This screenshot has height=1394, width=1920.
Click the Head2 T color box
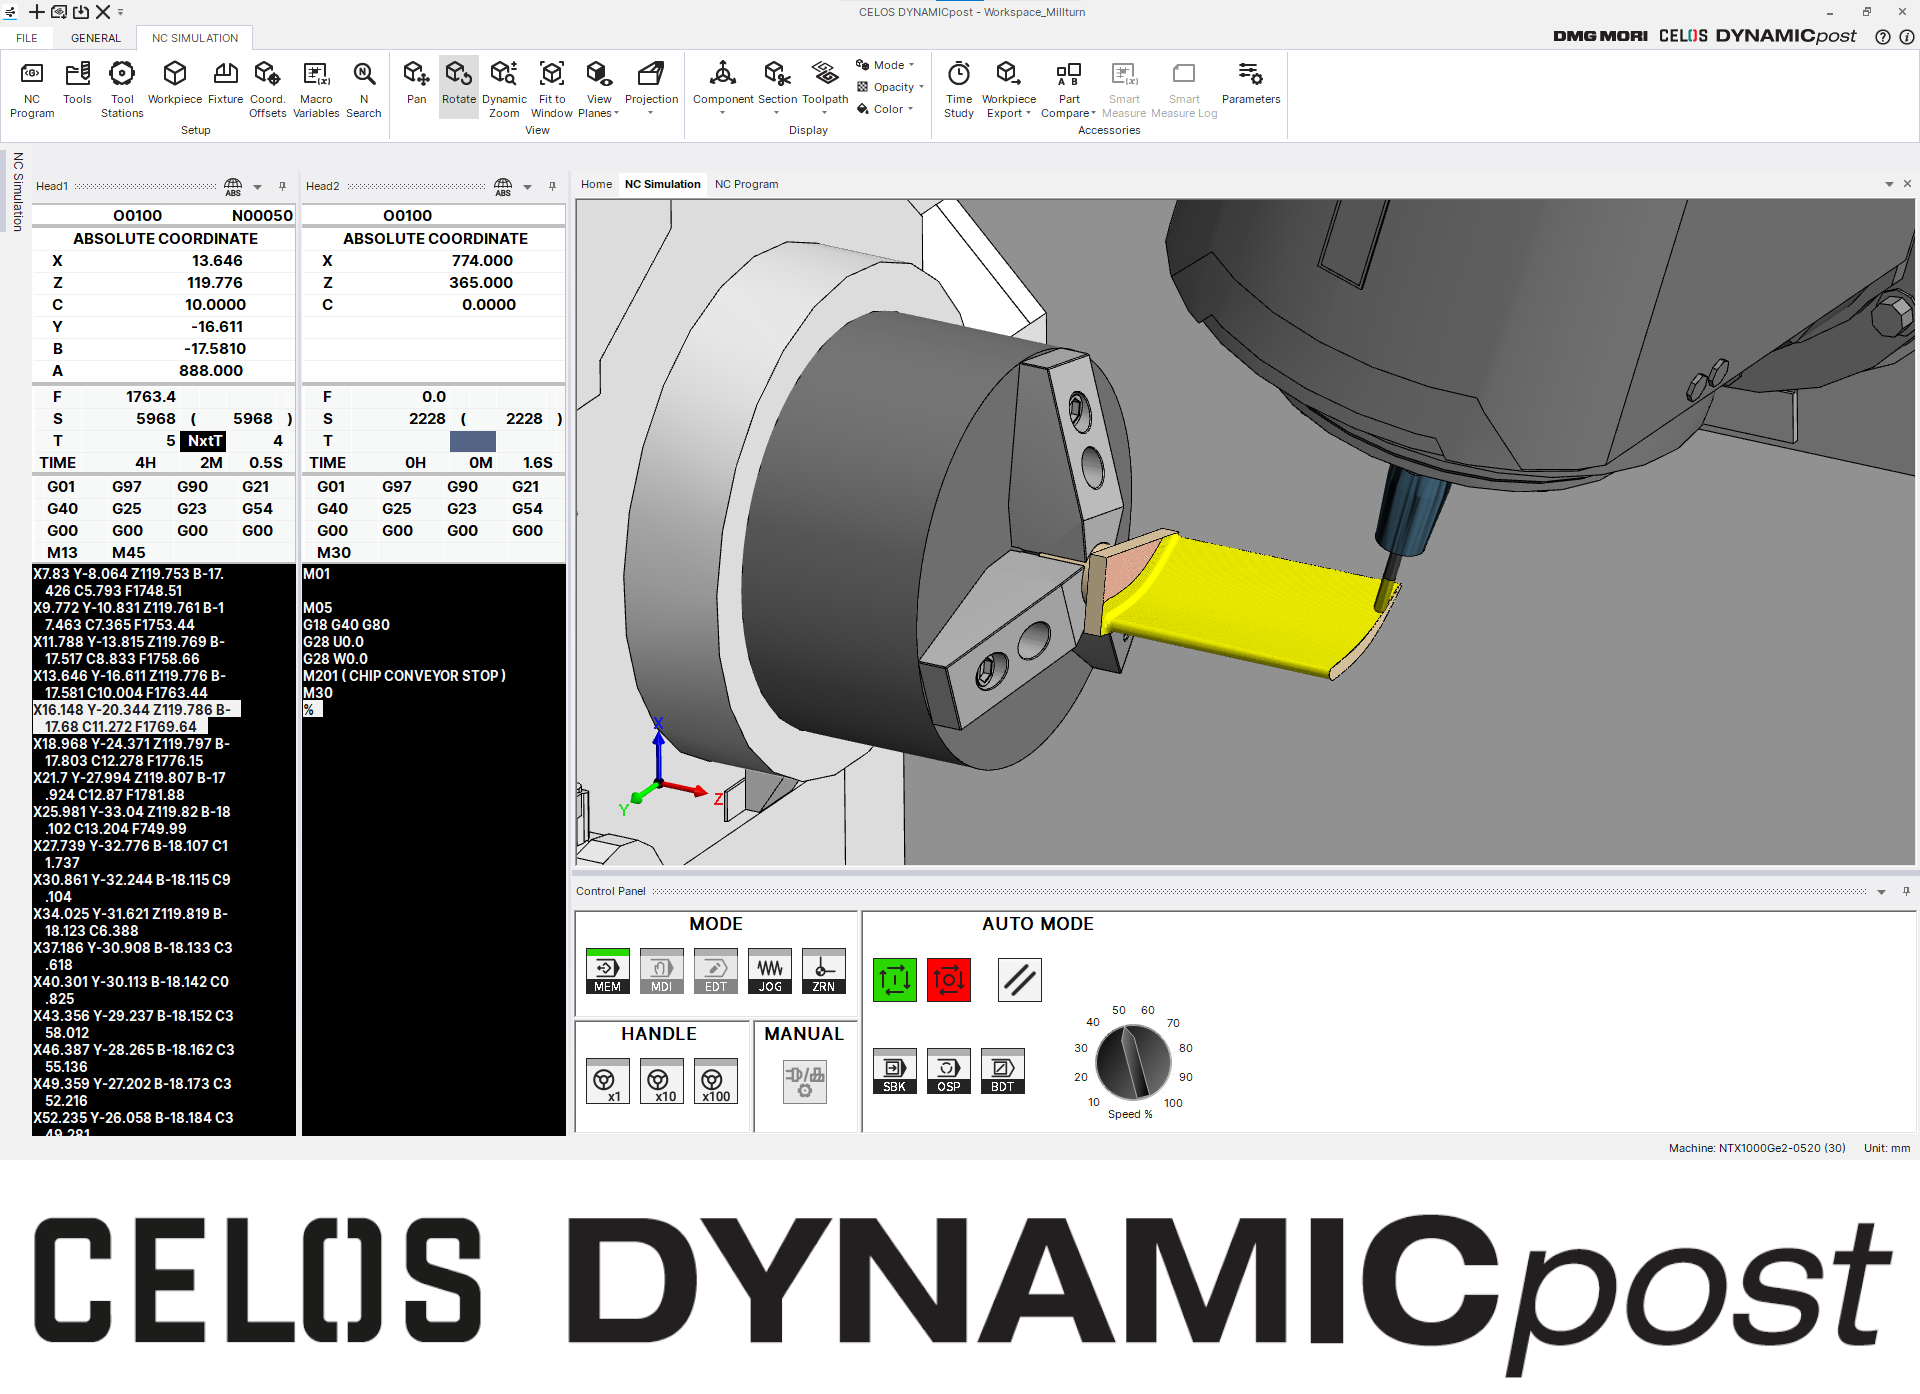(x=473, y=441)
